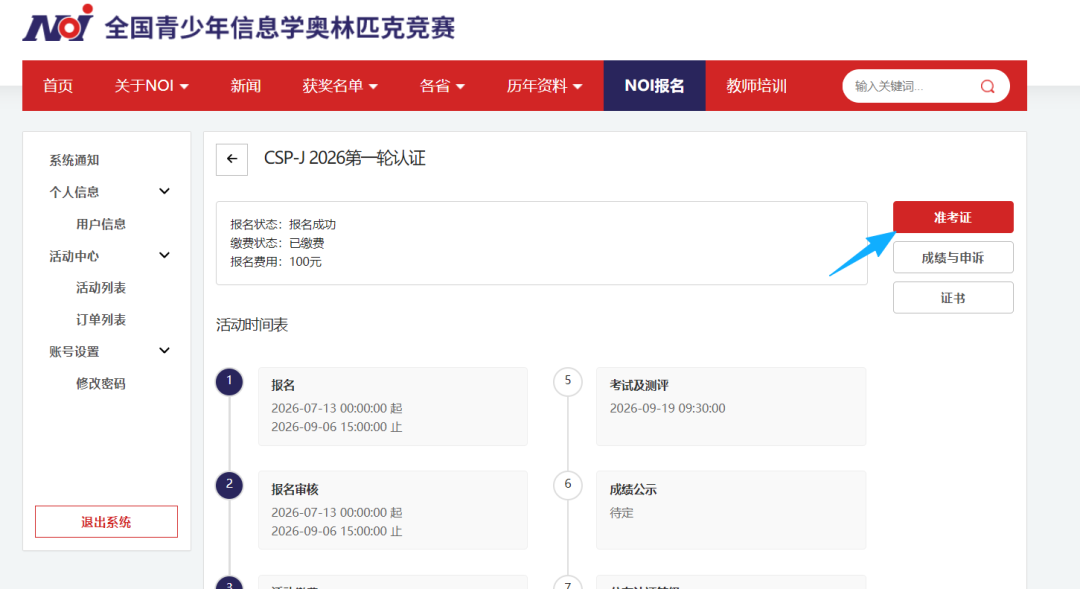Viewport: 1080px width, 589px height.
Task: Select timeline step 1 marker
Action: coord(229,381)
